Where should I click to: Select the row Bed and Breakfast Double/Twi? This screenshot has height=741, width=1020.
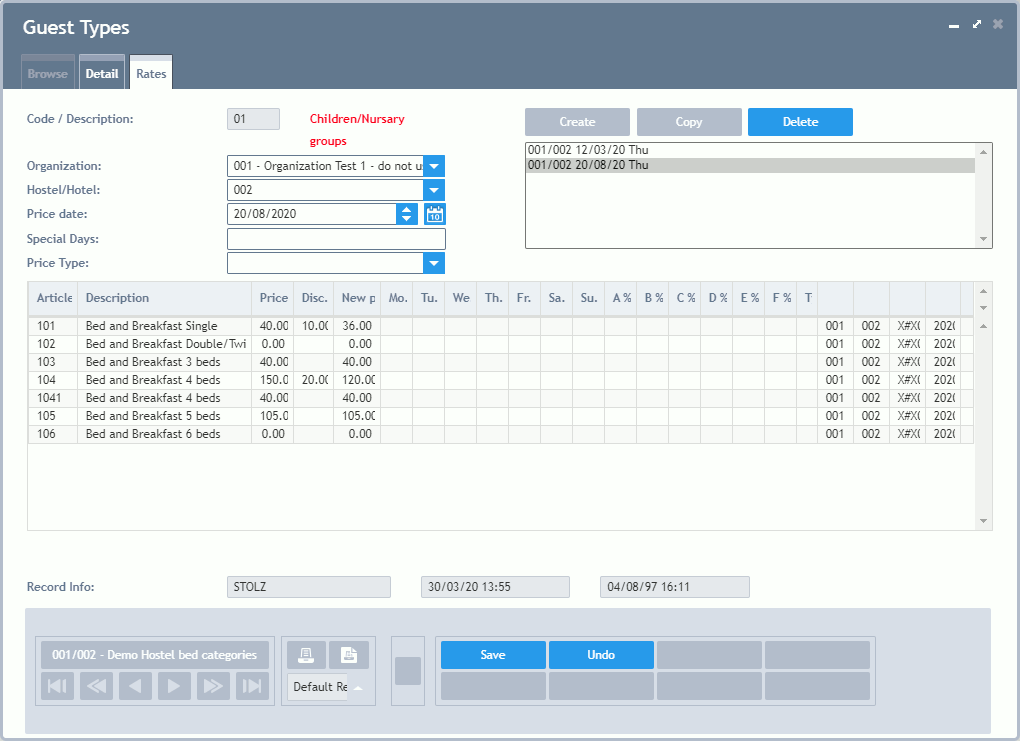point(501,344)
